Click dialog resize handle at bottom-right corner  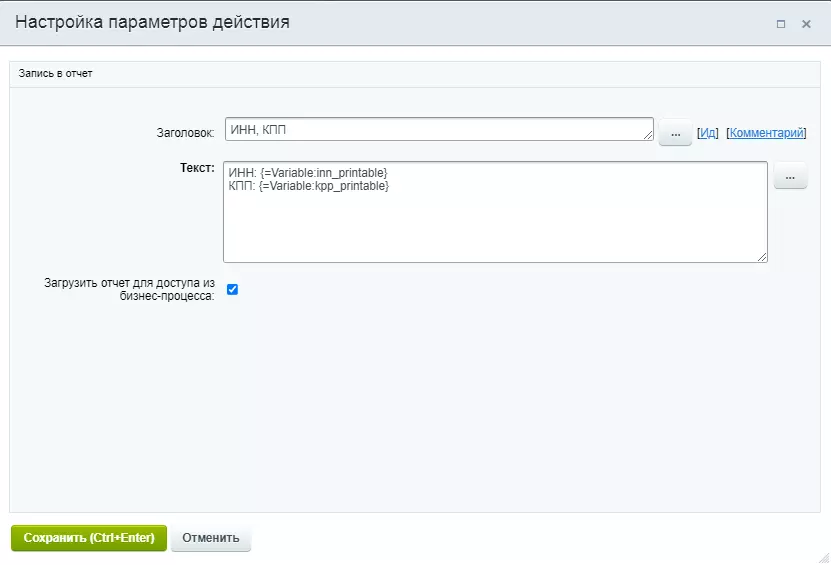point(823,558)
